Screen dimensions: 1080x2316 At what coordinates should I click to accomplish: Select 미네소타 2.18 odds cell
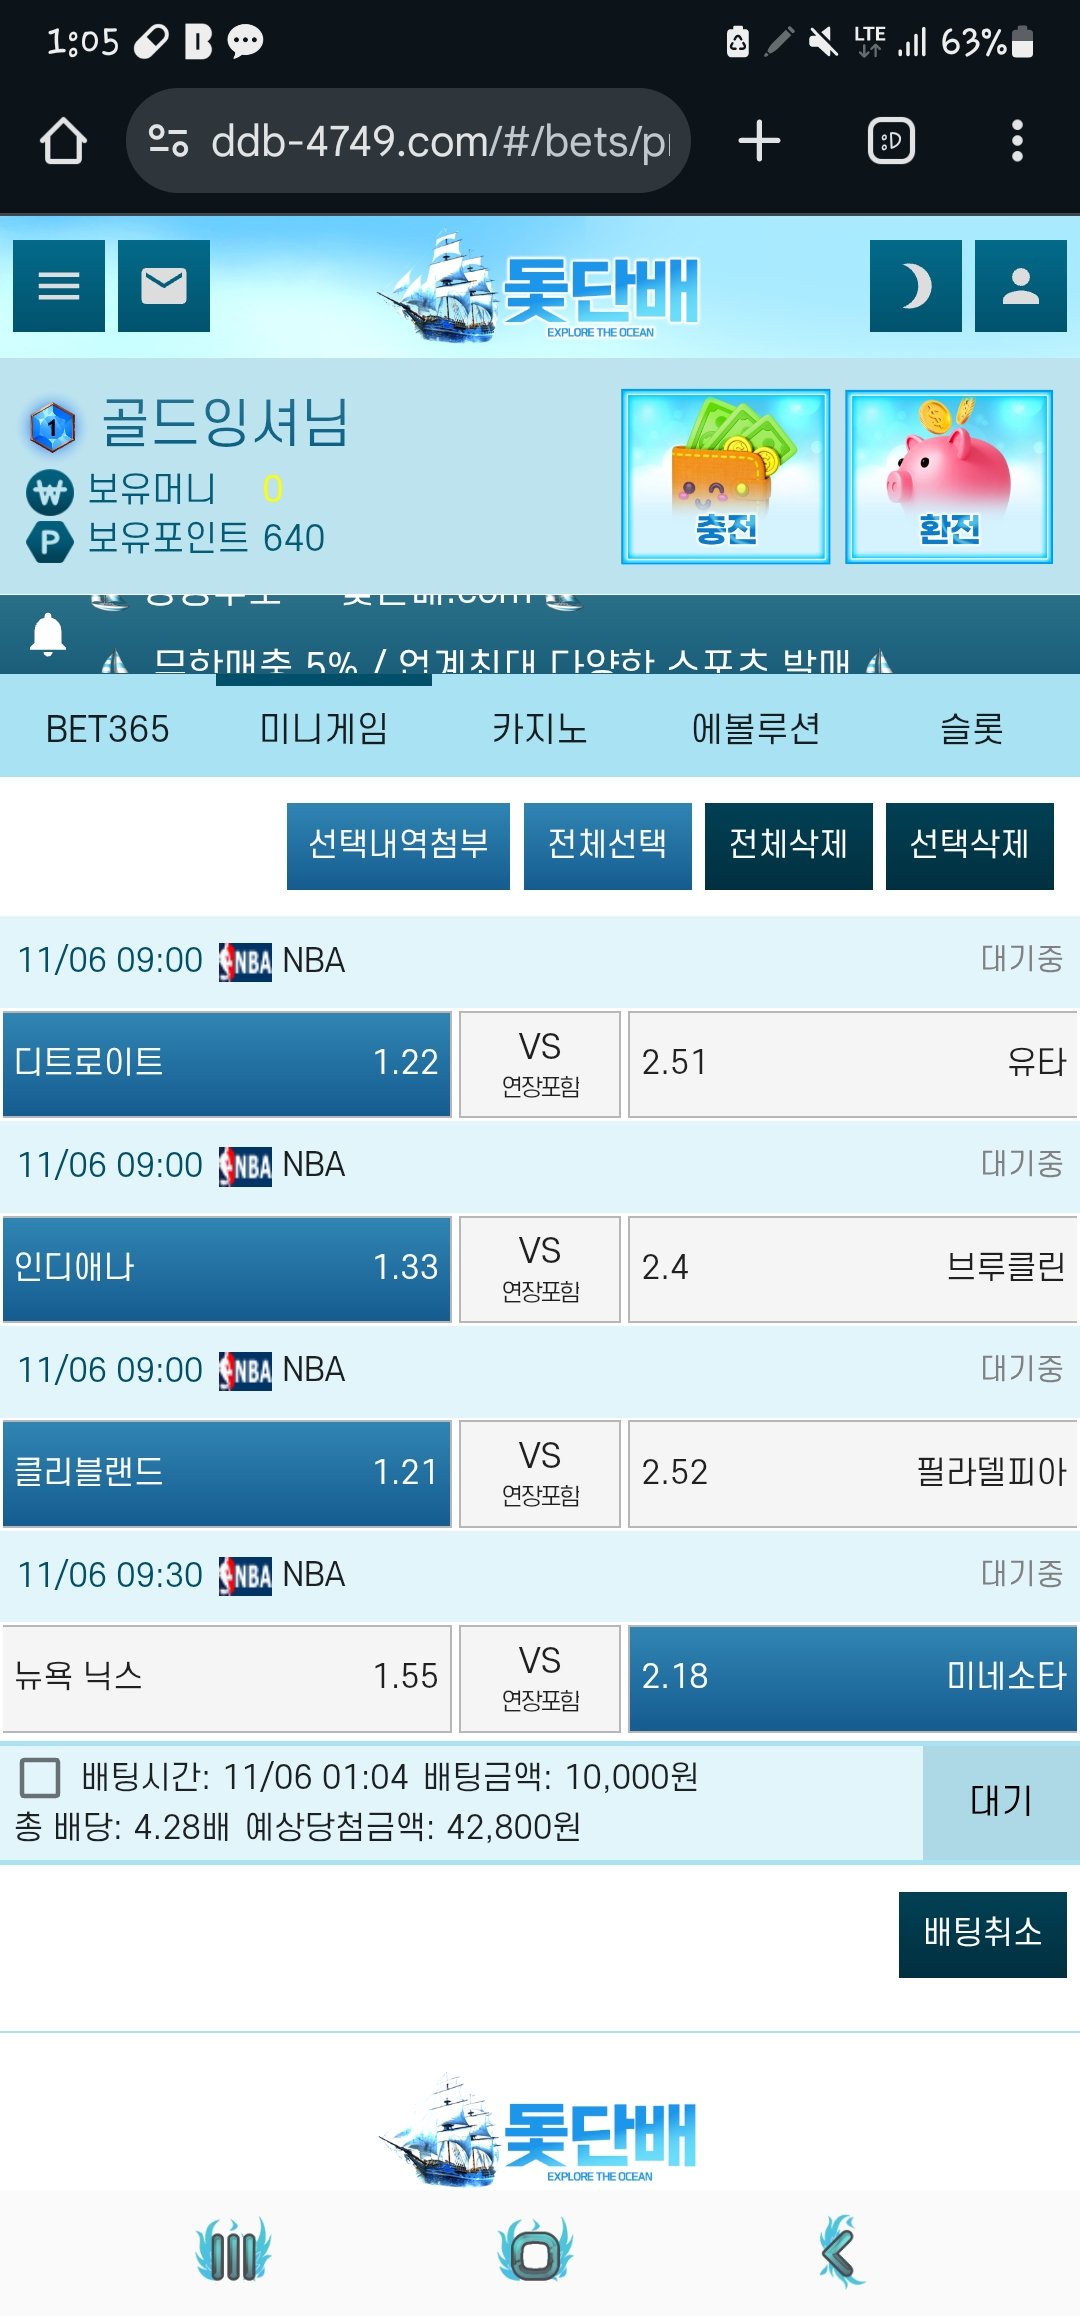[853, 1678]
